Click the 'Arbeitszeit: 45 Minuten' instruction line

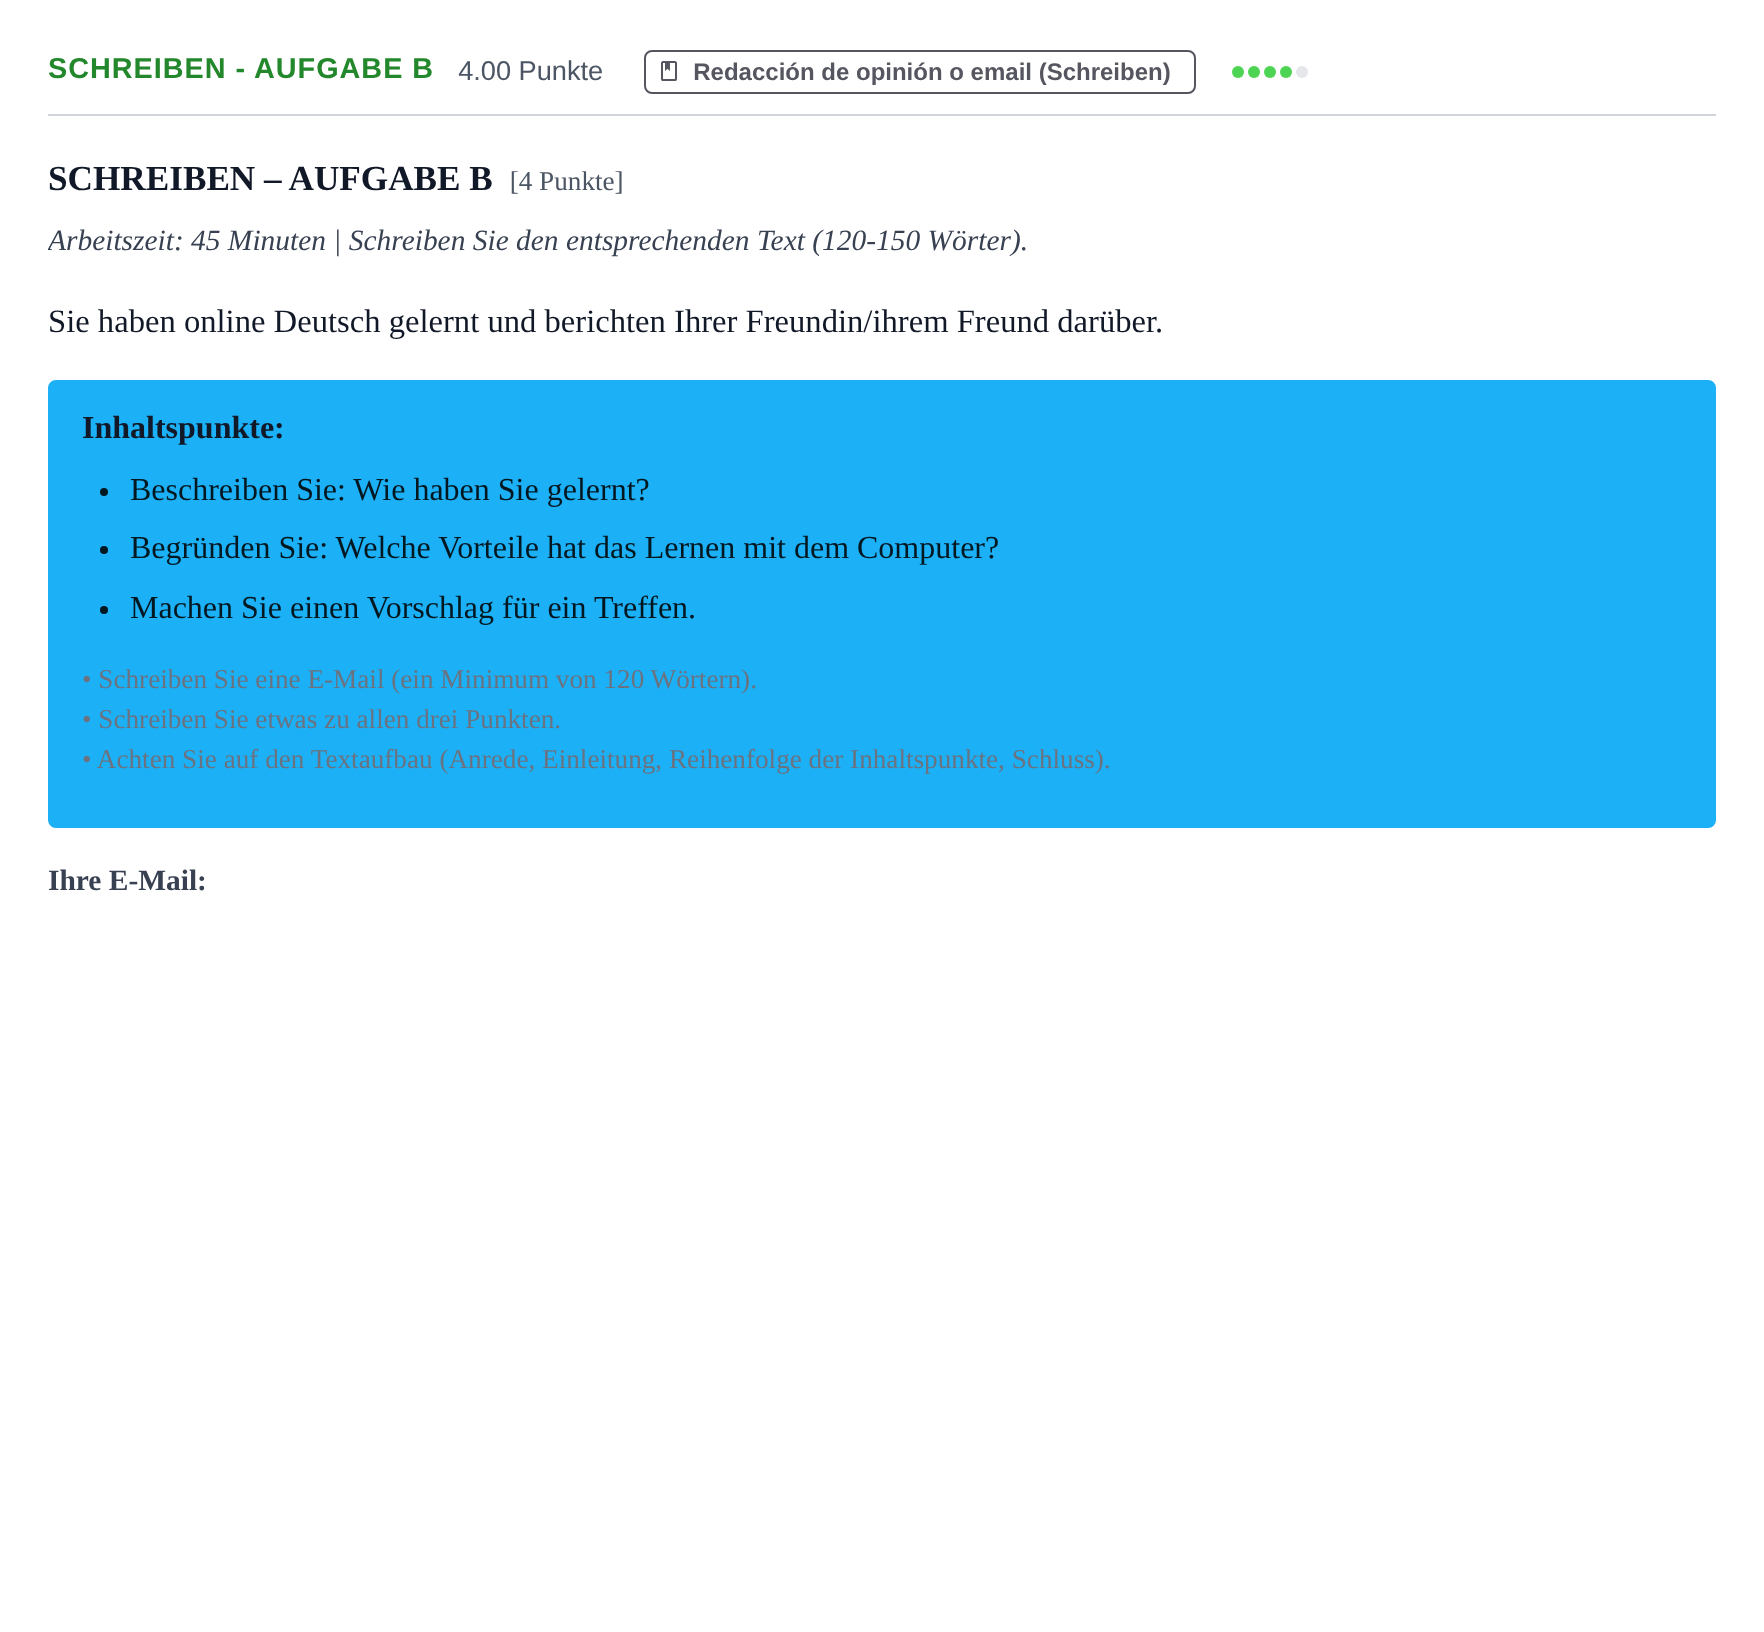(x=538, y=241)
